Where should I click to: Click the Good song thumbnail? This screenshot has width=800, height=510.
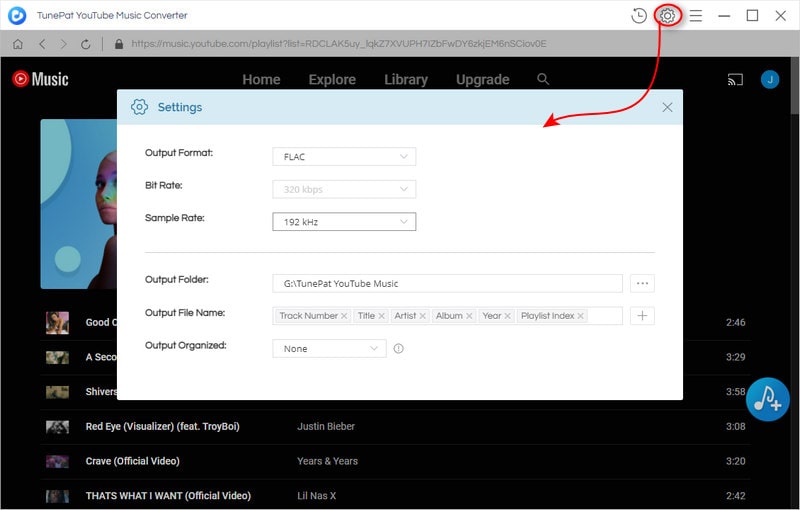click(58, 322)
